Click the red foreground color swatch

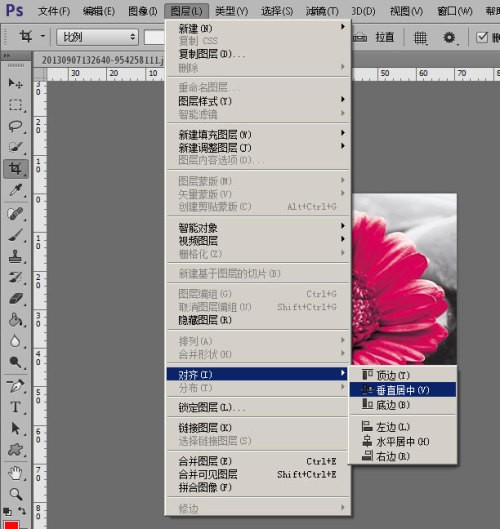coord(11,525)
